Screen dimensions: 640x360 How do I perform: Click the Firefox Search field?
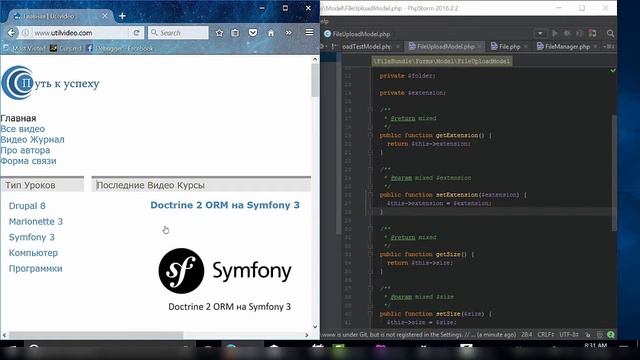coord(178,33)
